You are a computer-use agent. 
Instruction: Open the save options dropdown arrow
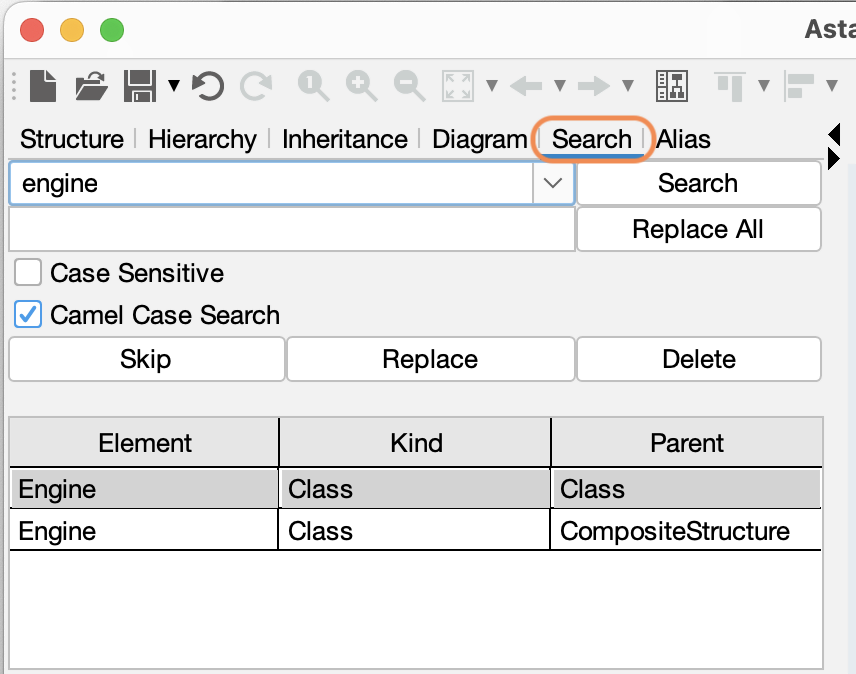[174, 85]
